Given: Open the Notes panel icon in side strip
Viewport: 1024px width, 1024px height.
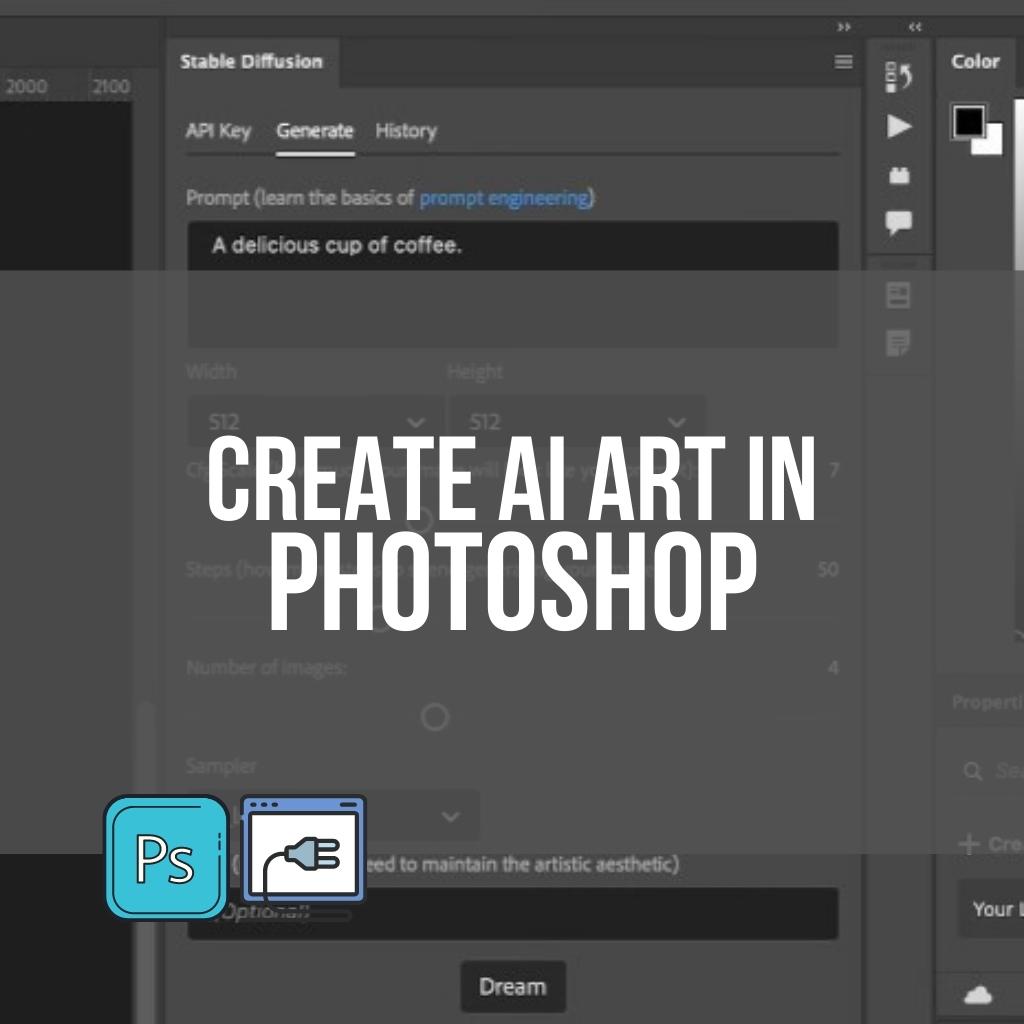Looking at the screenshot, I should coord(899,344).
